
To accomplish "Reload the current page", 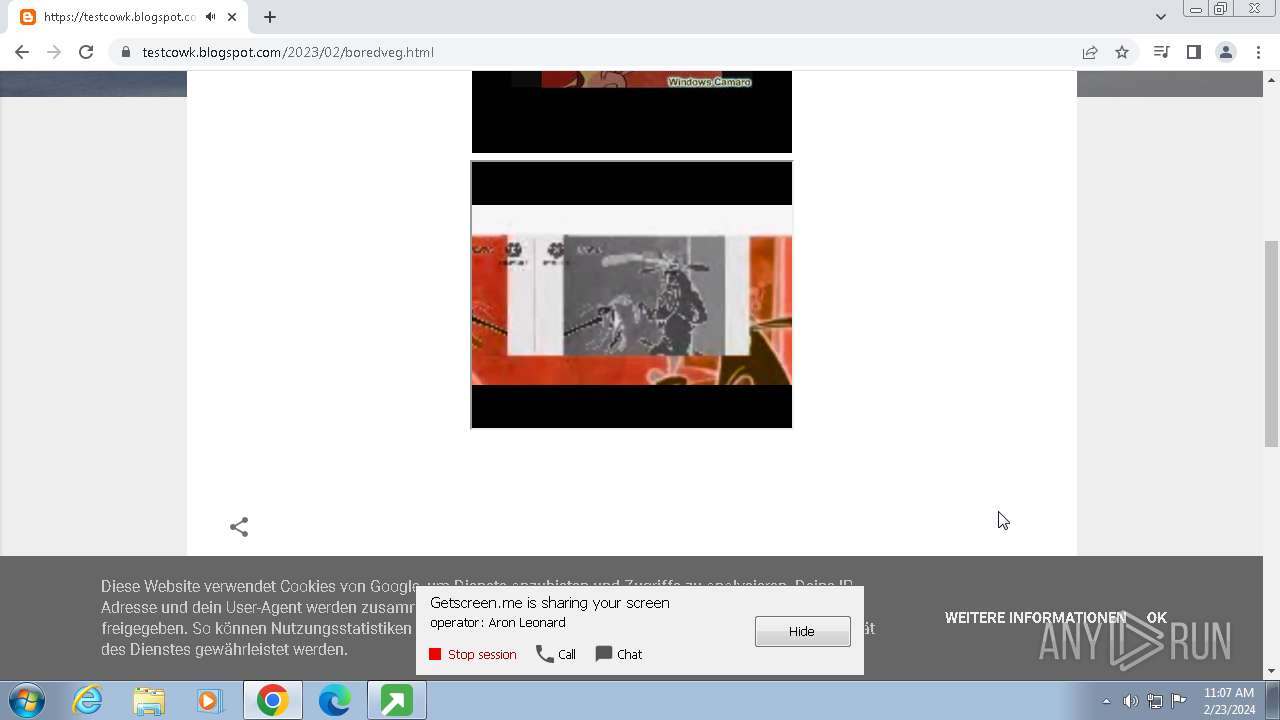I will pyautogui.click(x=86, y=52).
